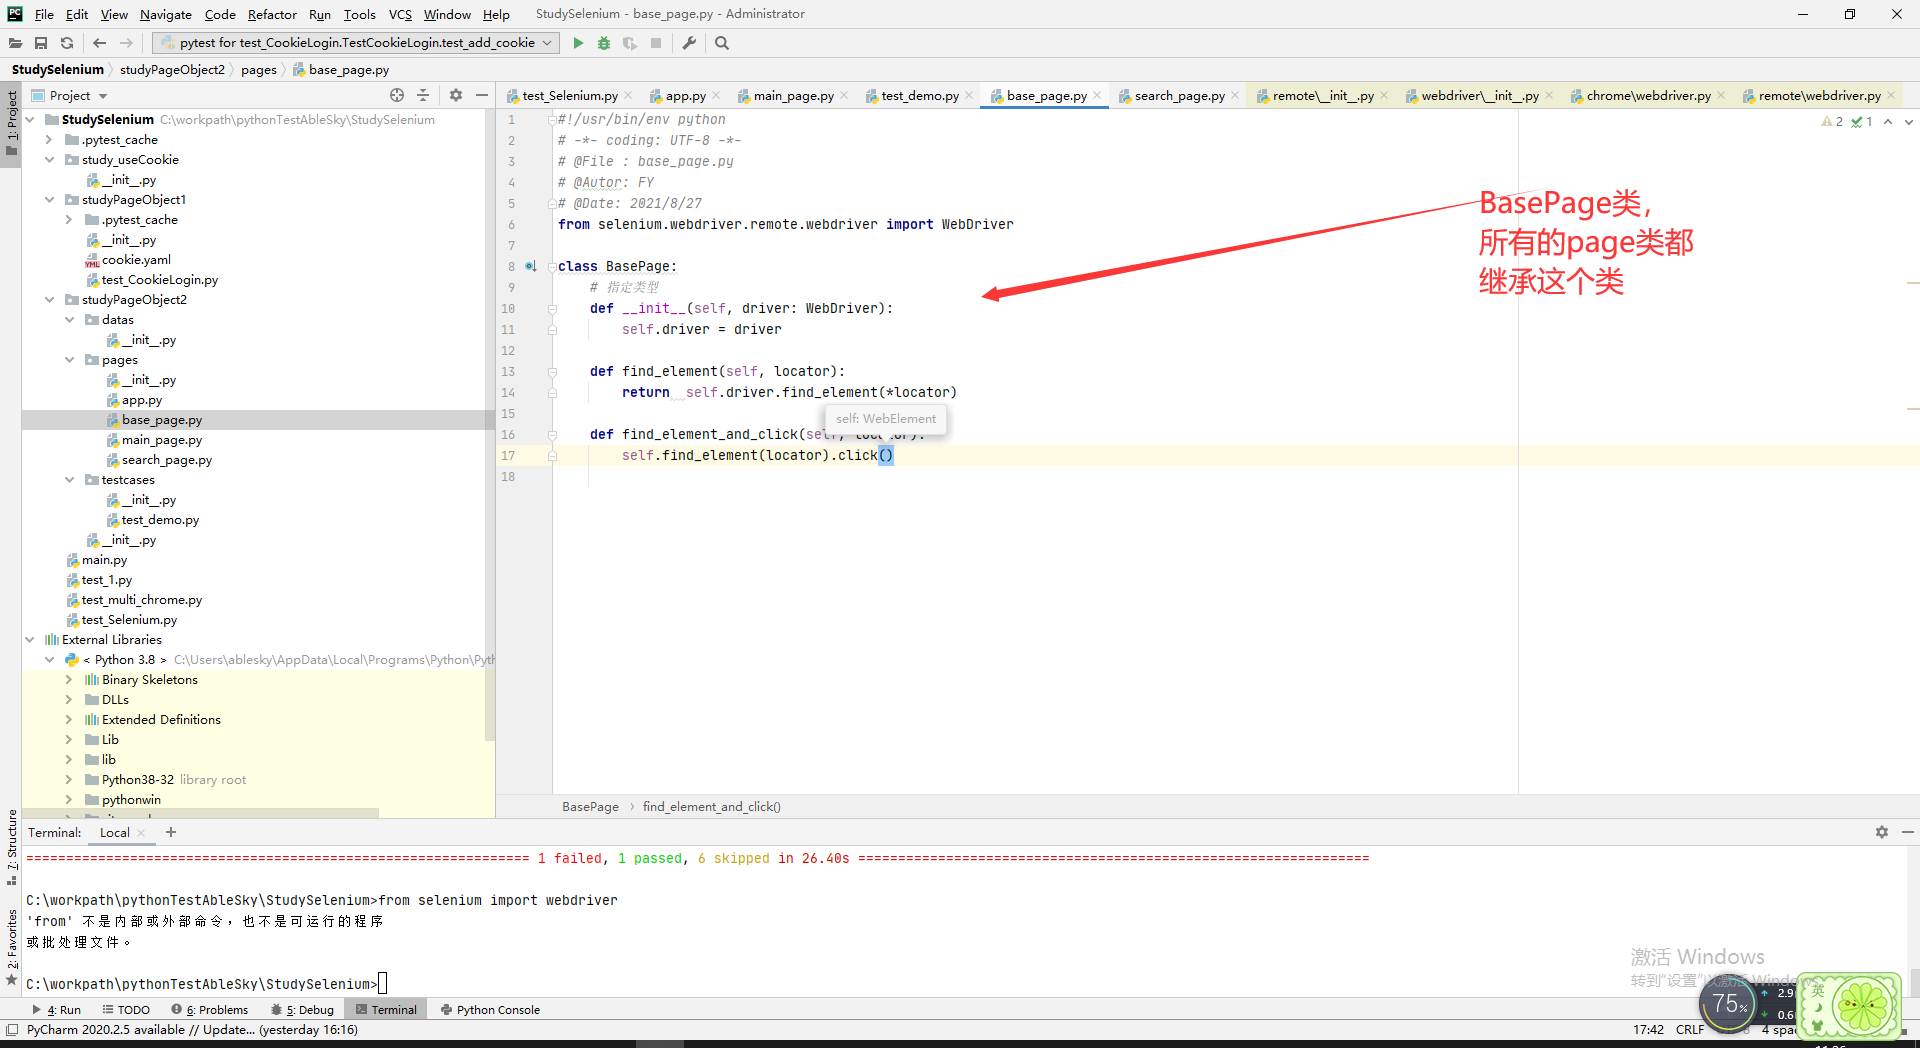Viewport: 1920px width, 1048px height.
Task: Click the Project panel vertical scrollbar
Action: (490, 425)
